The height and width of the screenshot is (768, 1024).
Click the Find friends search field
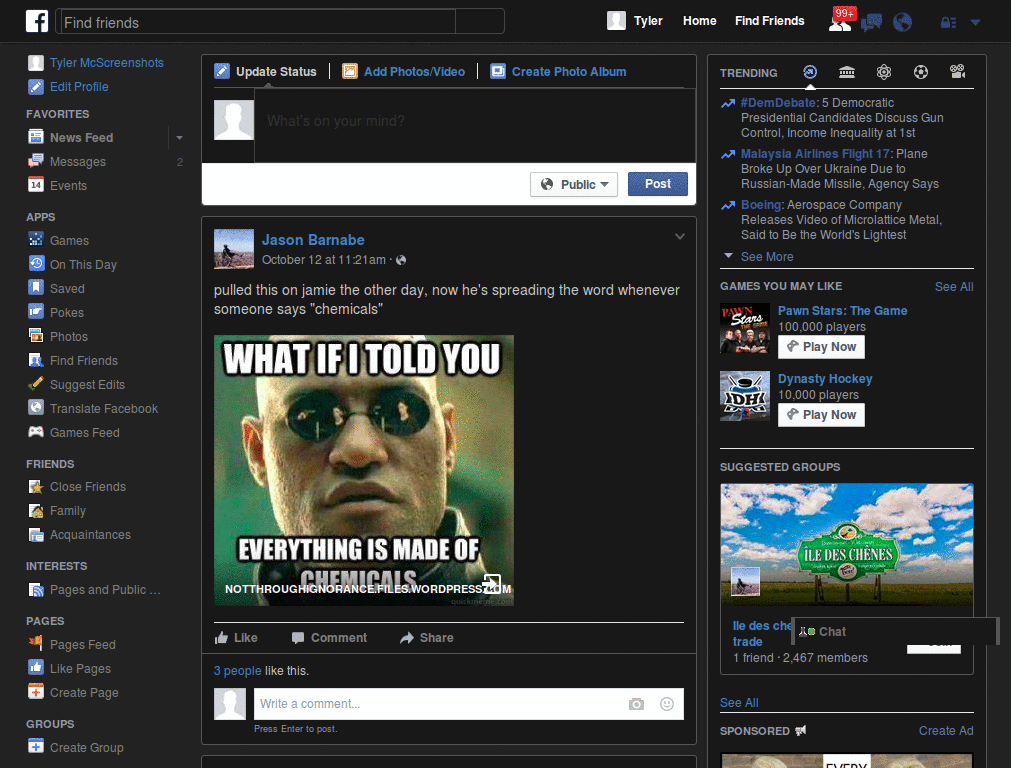coord(257,22)
